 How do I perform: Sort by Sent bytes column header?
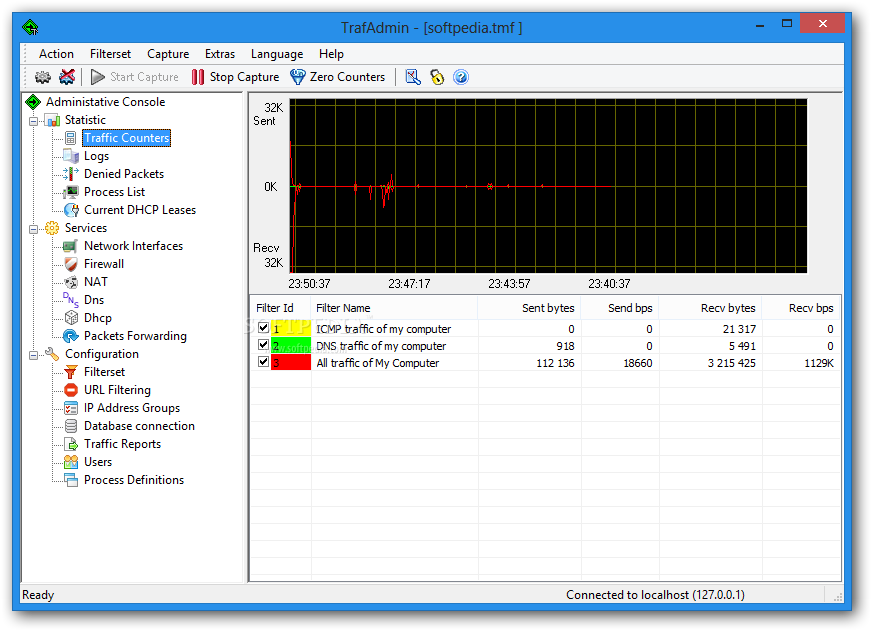[x=529, y=308]
